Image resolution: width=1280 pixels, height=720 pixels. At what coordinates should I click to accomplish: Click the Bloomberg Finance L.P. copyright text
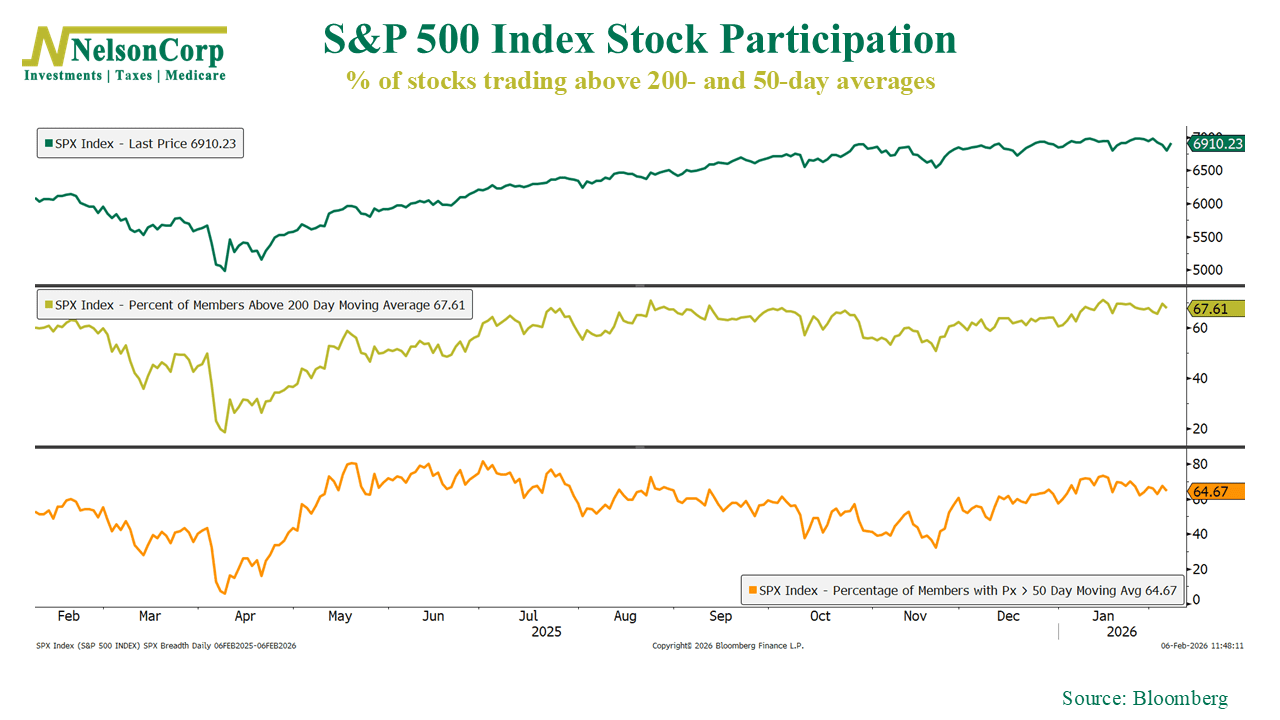click(728, 646)
